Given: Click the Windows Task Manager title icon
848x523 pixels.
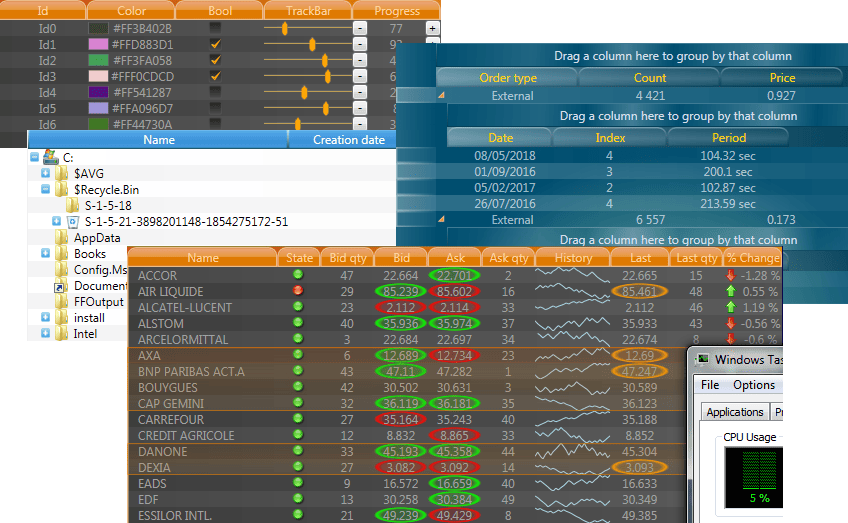Looking at the screenshot, I should [702, 360].
